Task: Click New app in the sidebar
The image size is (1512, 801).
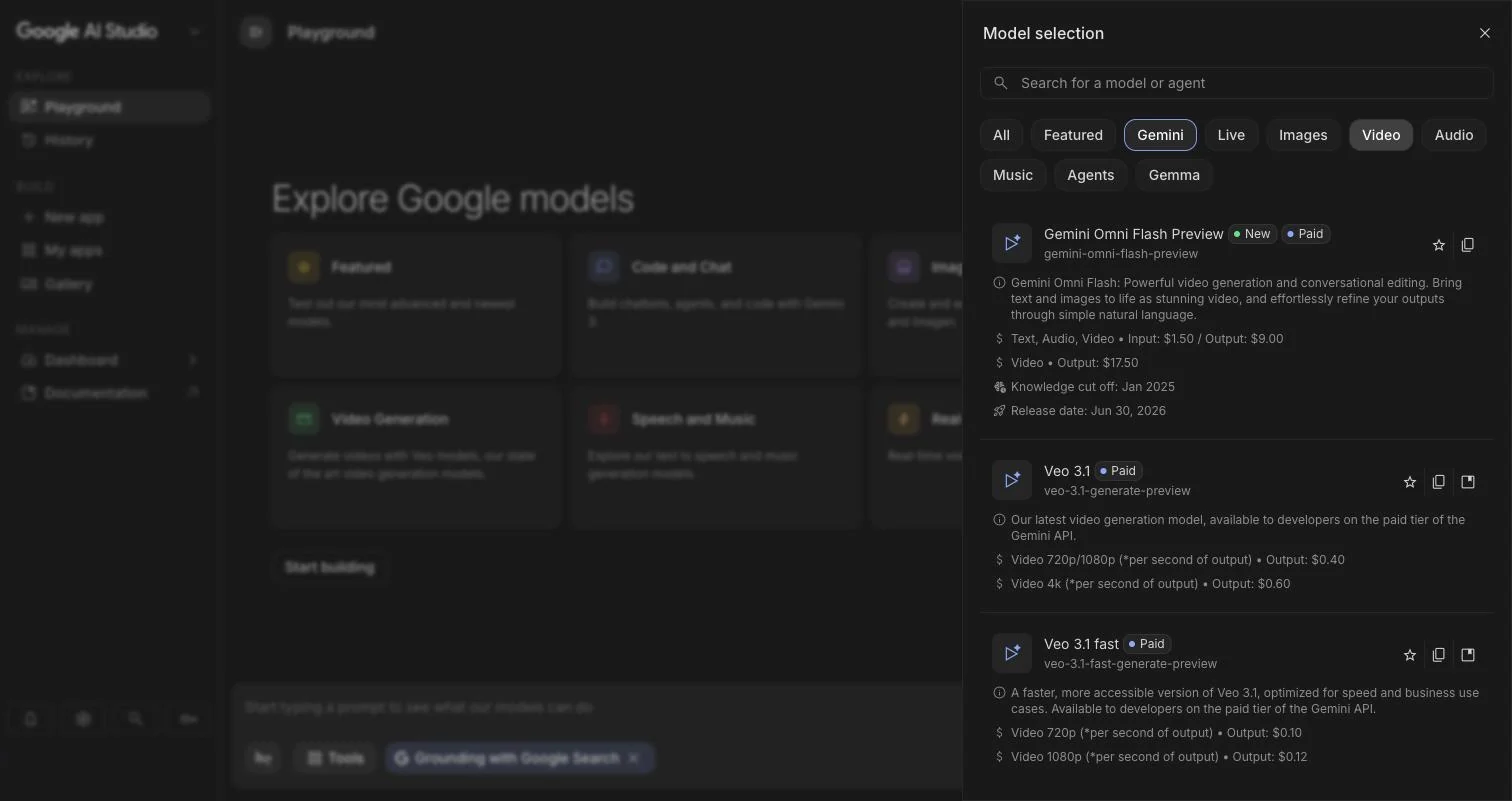Action: [x=109, y=217]
